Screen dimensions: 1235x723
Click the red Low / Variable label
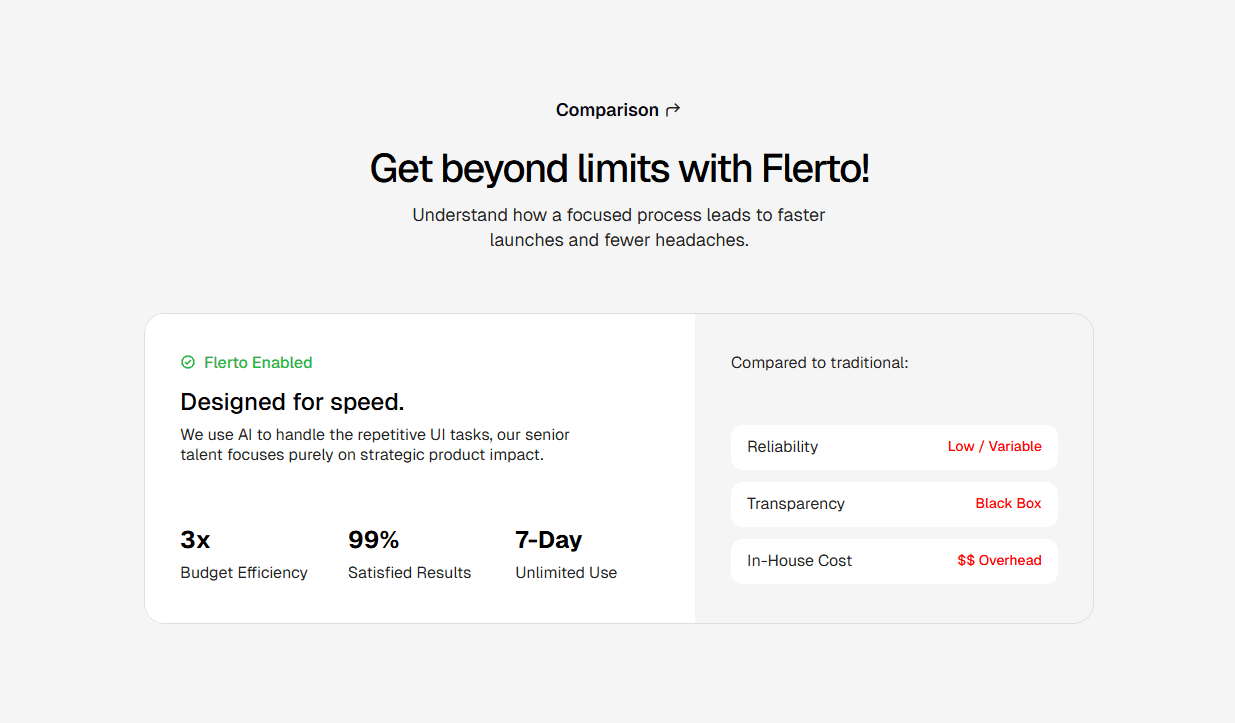pyautogui.click(x=994, y=446)
